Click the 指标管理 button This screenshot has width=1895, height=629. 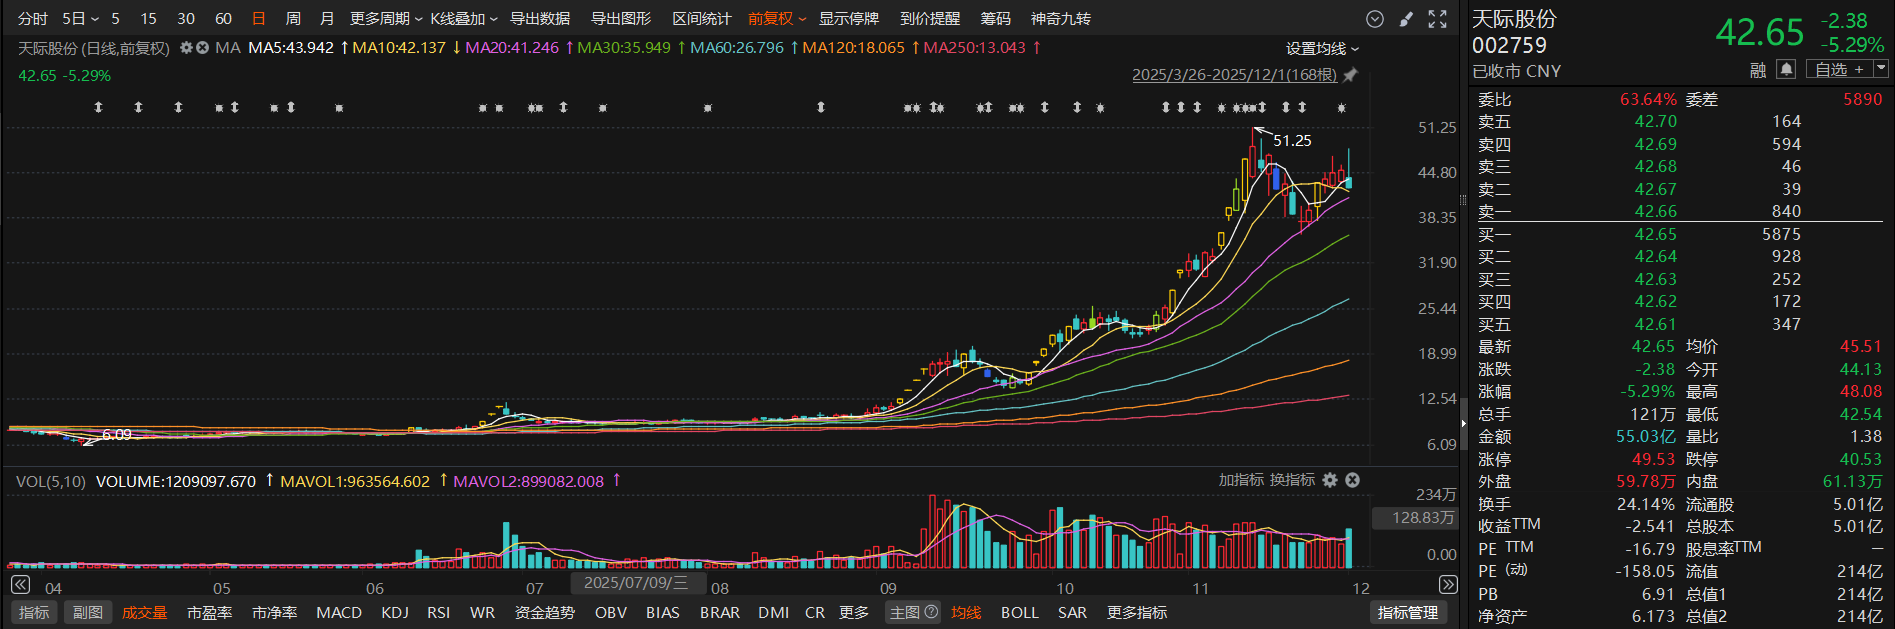coord(1407,612)
